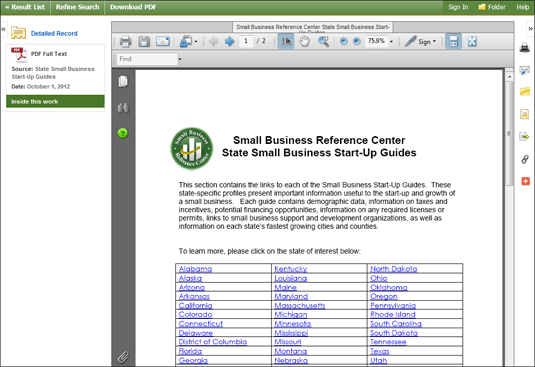Return to Result List
The image size is (535, 367).
point(25,7)
